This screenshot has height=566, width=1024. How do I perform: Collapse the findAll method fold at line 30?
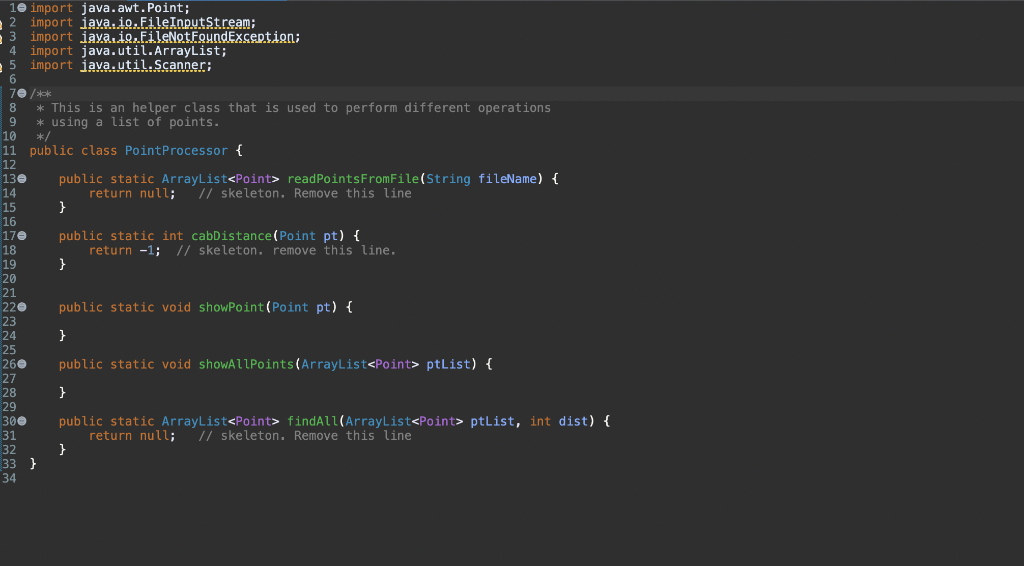click(x=22, y=421)
